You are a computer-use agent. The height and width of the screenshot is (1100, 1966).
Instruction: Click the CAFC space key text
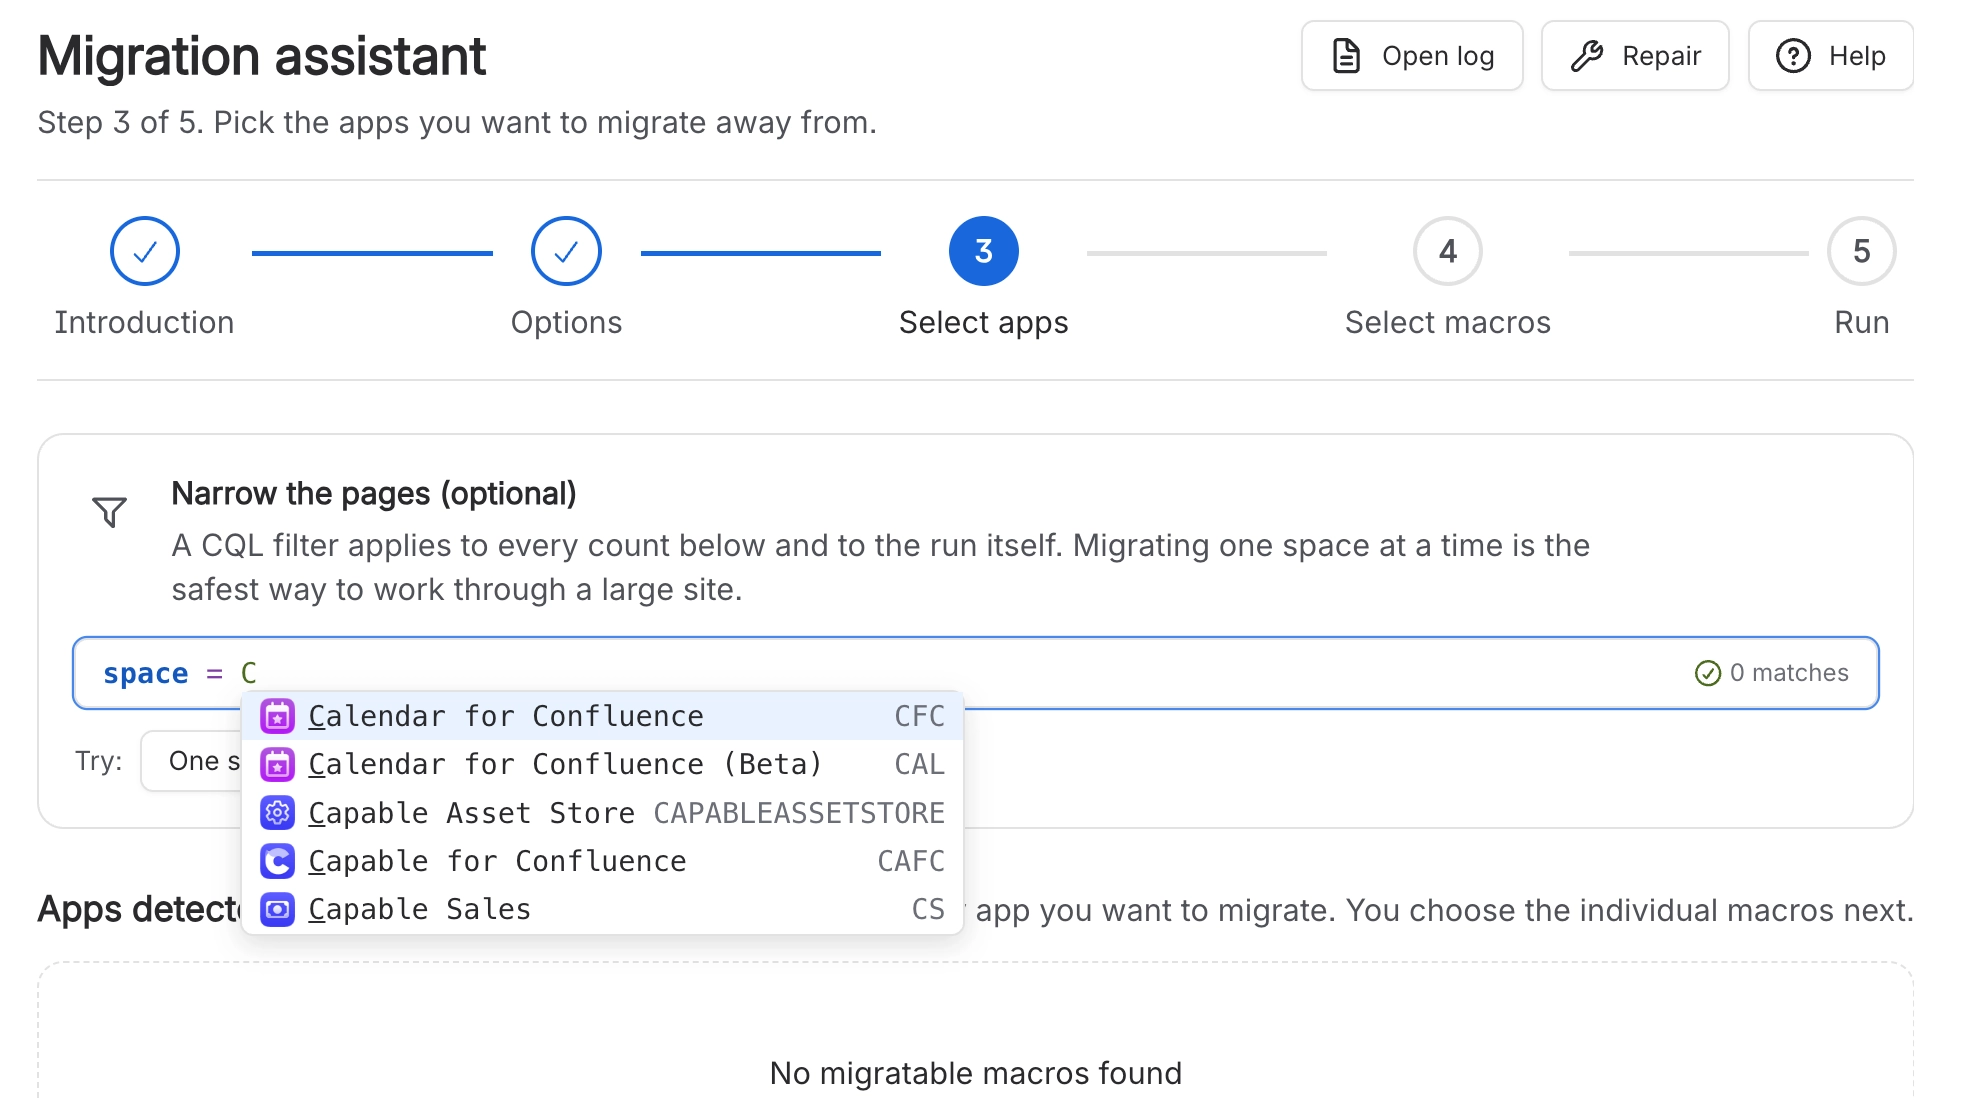(x=911, y=861)
